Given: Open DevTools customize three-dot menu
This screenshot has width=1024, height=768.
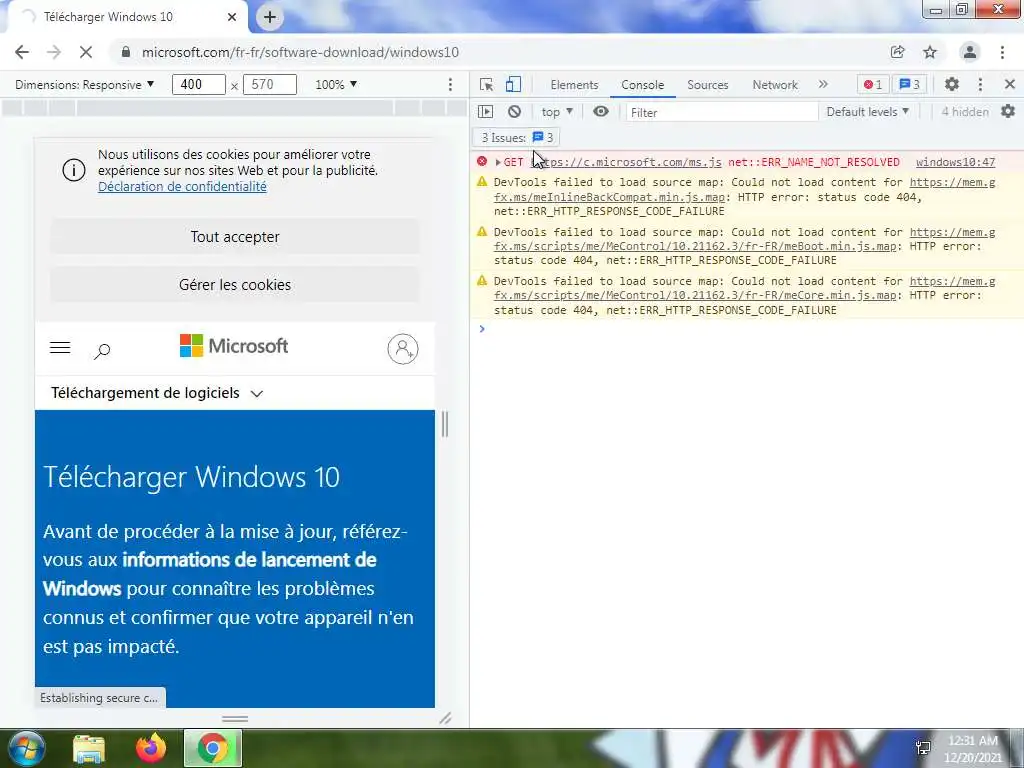Looking at the screenshot, I should pos(980,84).
